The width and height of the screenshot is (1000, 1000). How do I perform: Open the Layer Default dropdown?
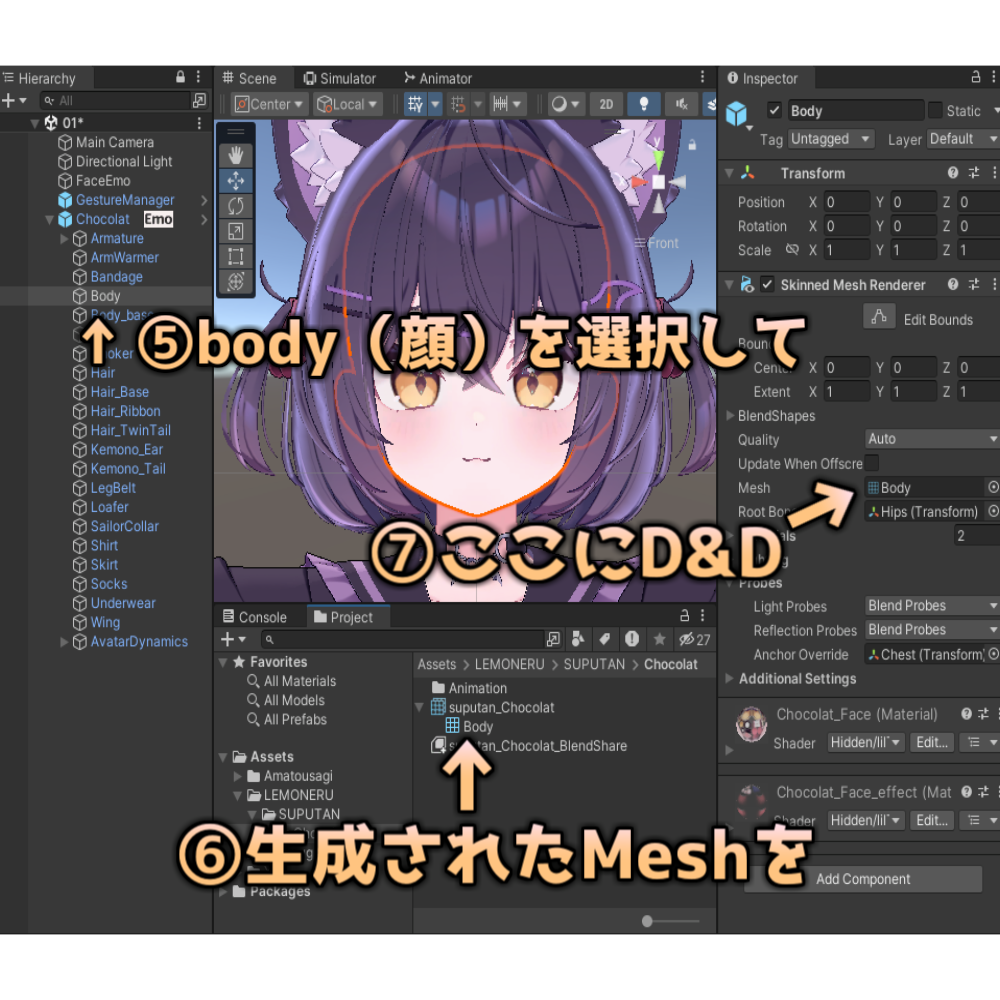[963, 138]
